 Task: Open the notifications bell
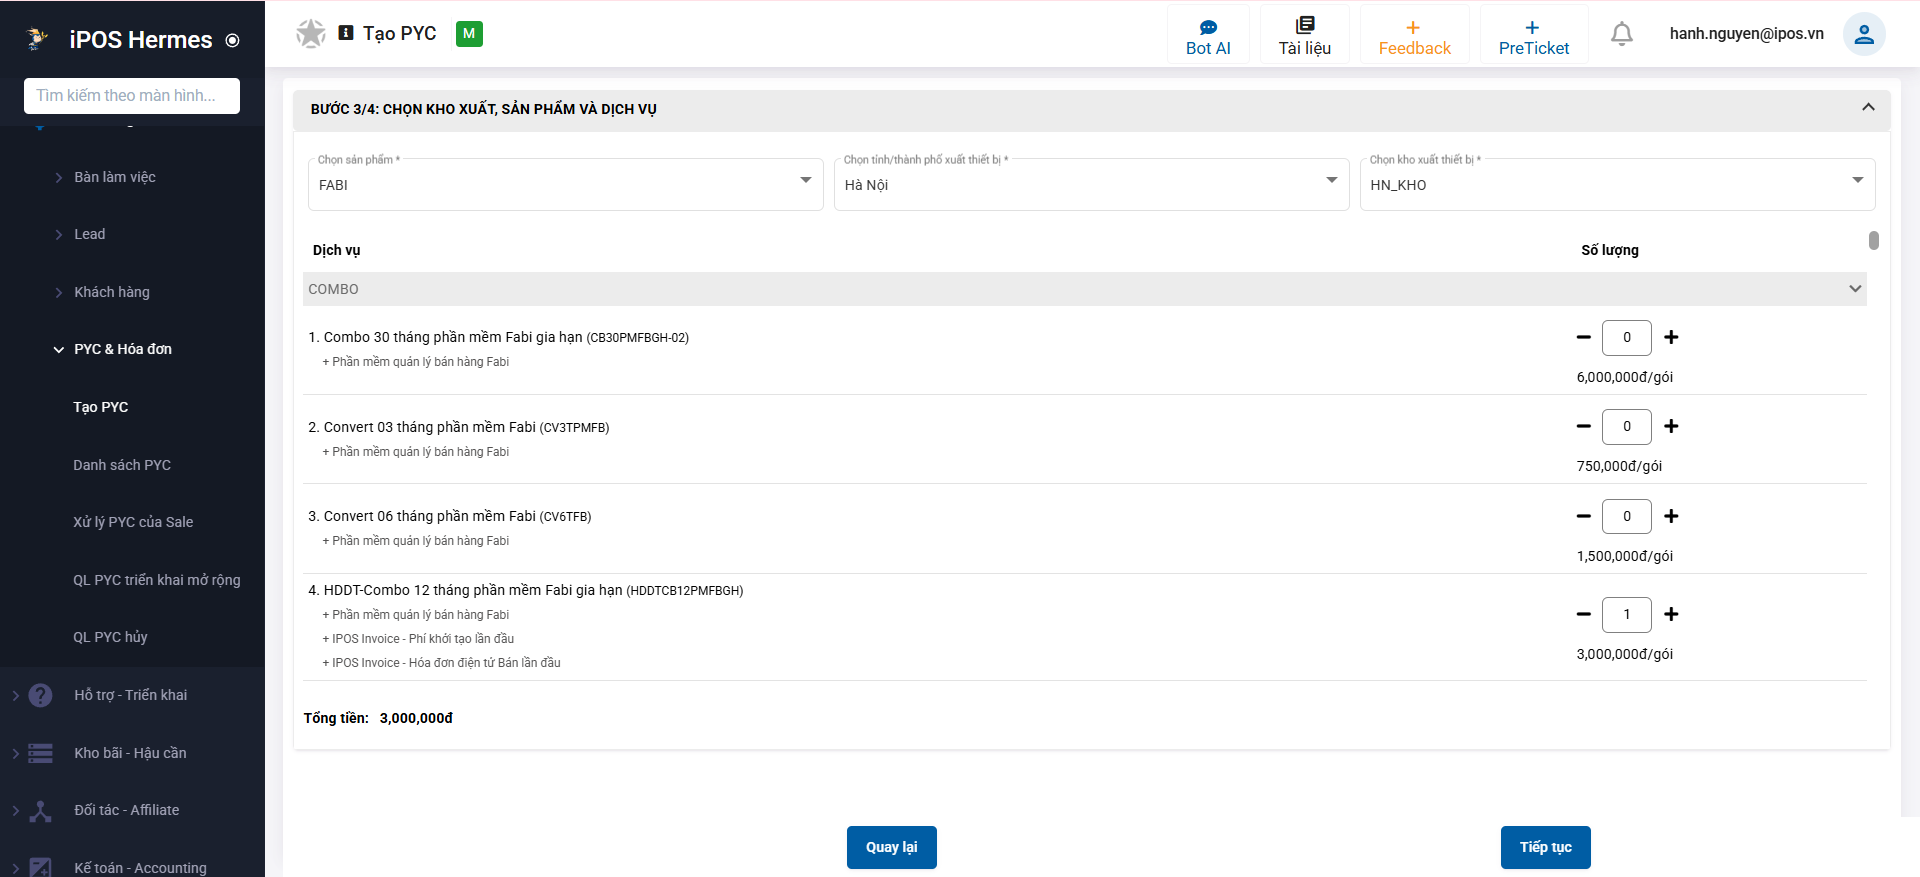(x=1622, y=34)
